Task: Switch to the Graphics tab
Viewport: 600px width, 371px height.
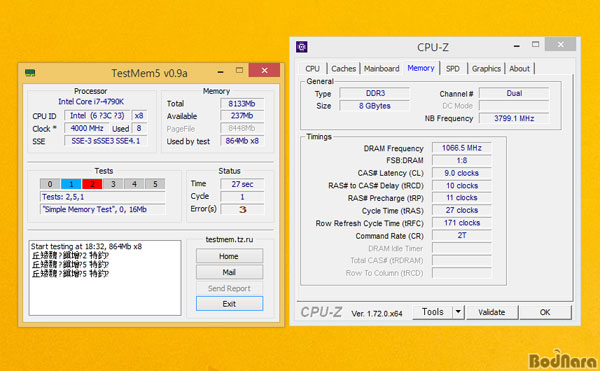Action: [486, 68]
